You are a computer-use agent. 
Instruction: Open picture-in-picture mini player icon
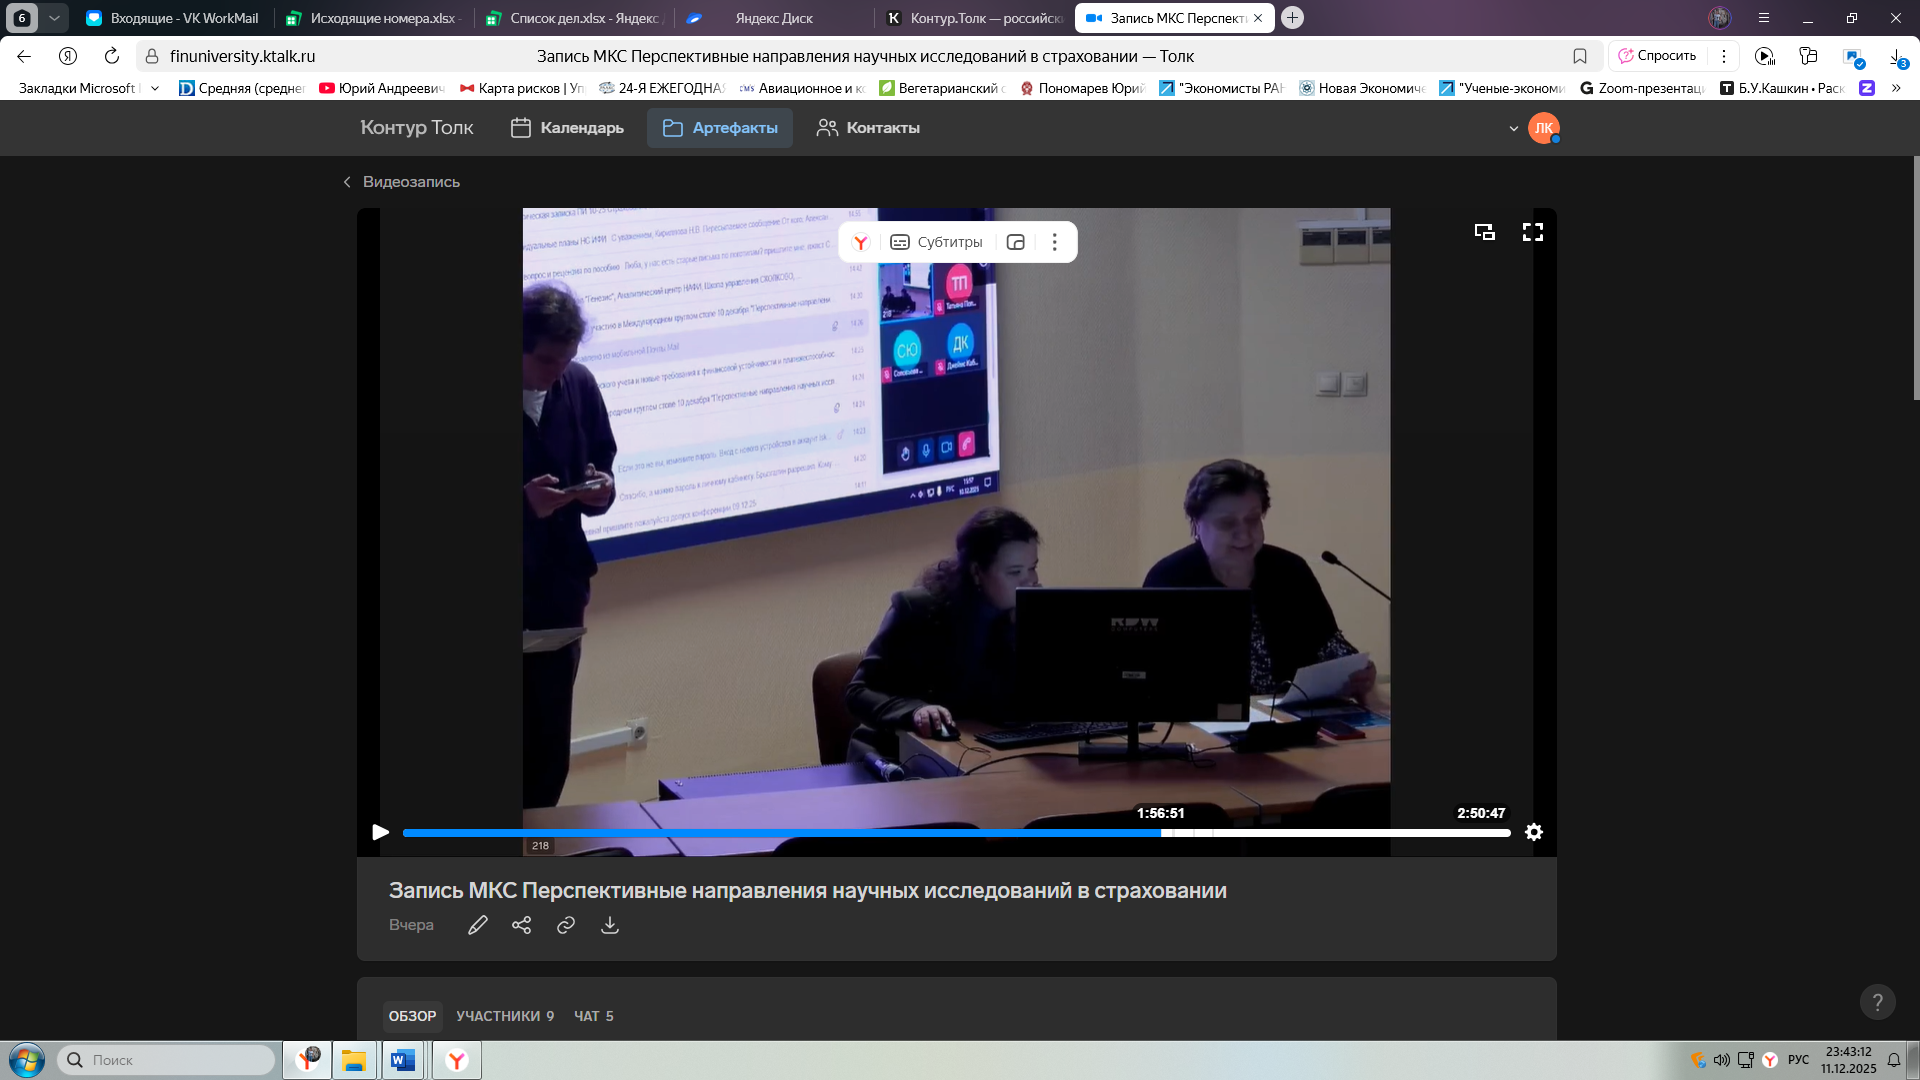[1484, 232]
